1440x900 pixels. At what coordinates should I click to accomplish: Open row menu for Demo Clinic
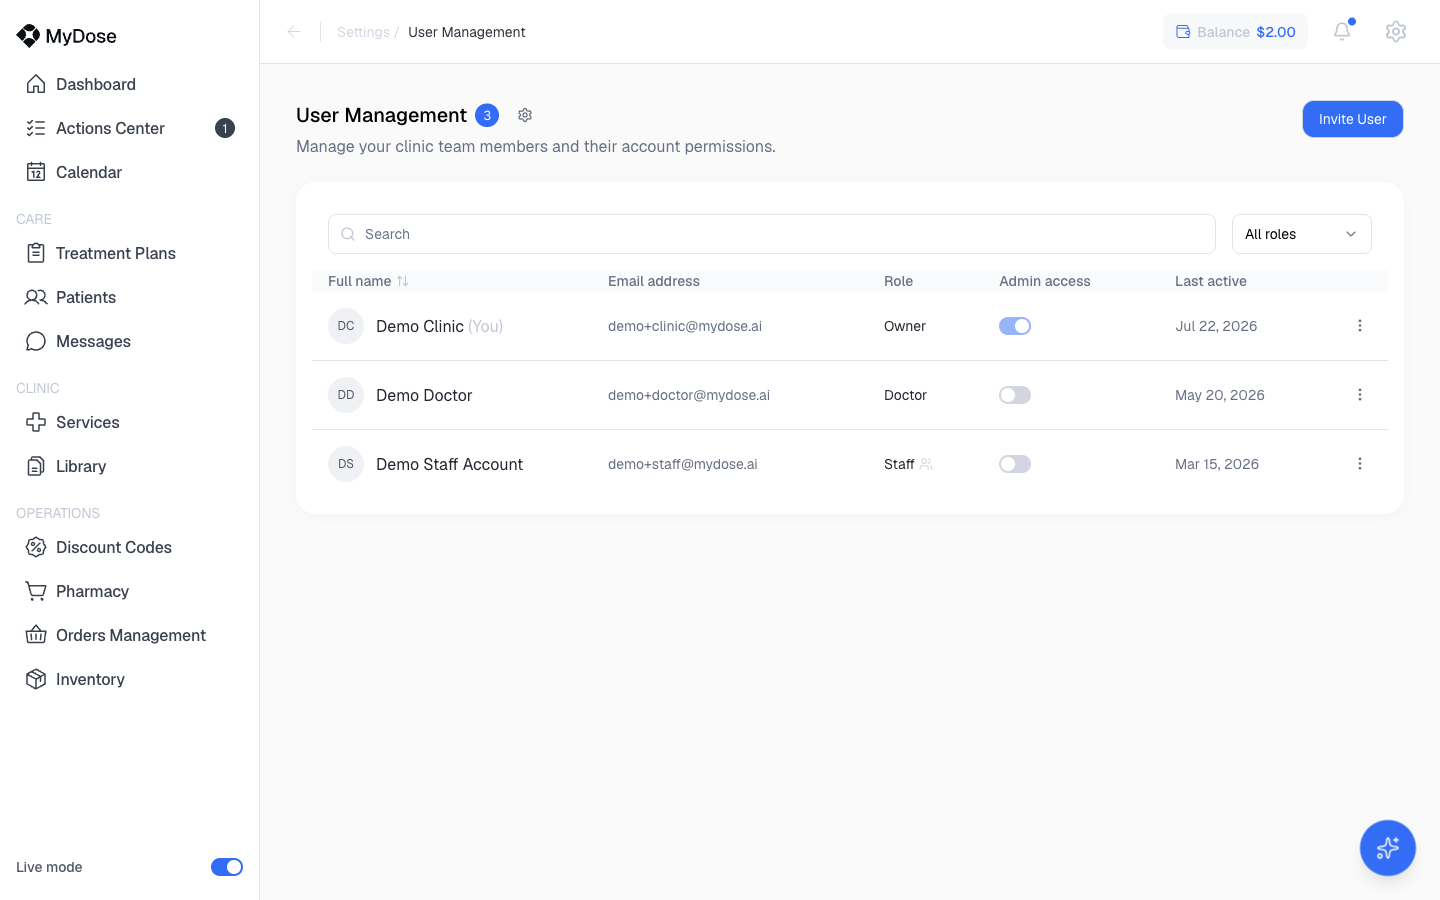(1360, 326)
